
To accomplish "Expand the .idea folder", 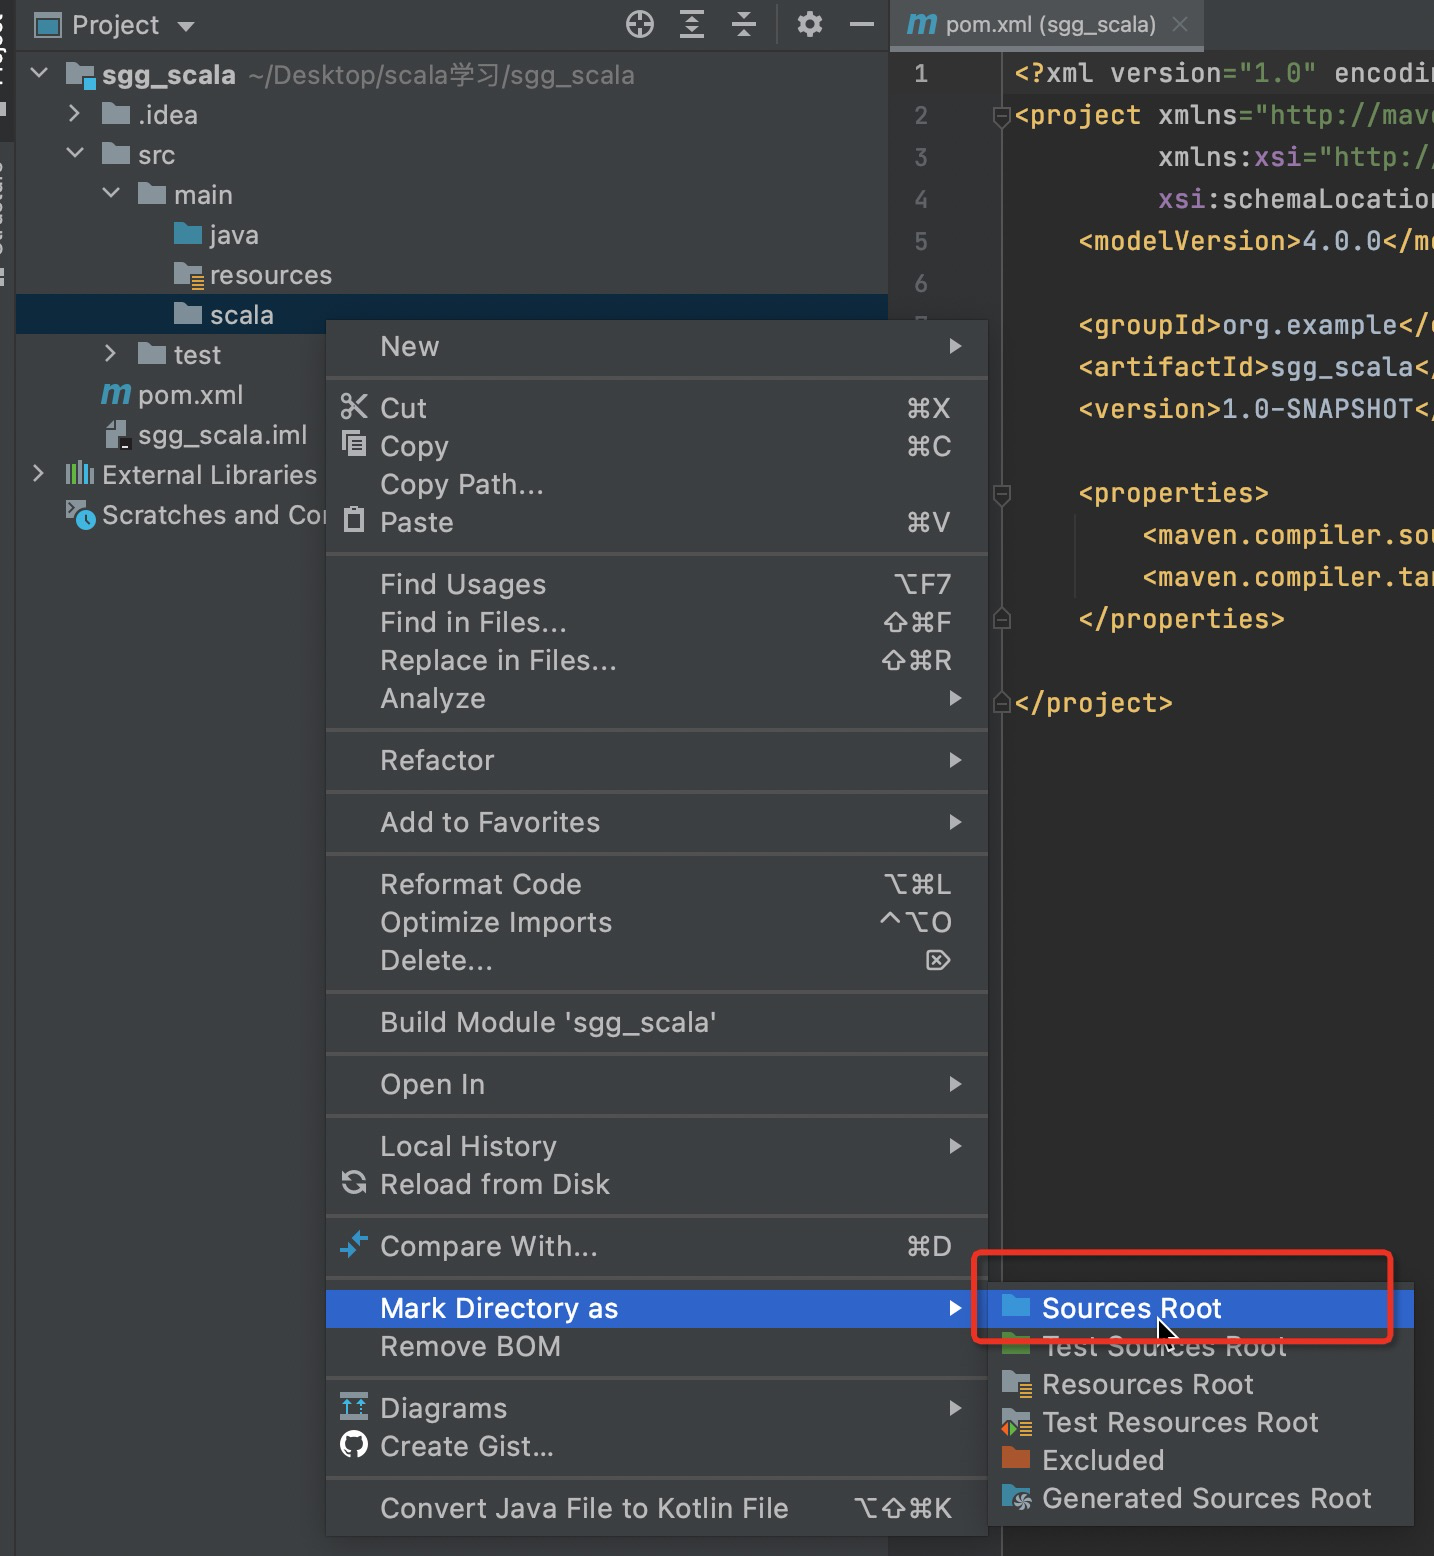I will [74, 114].
